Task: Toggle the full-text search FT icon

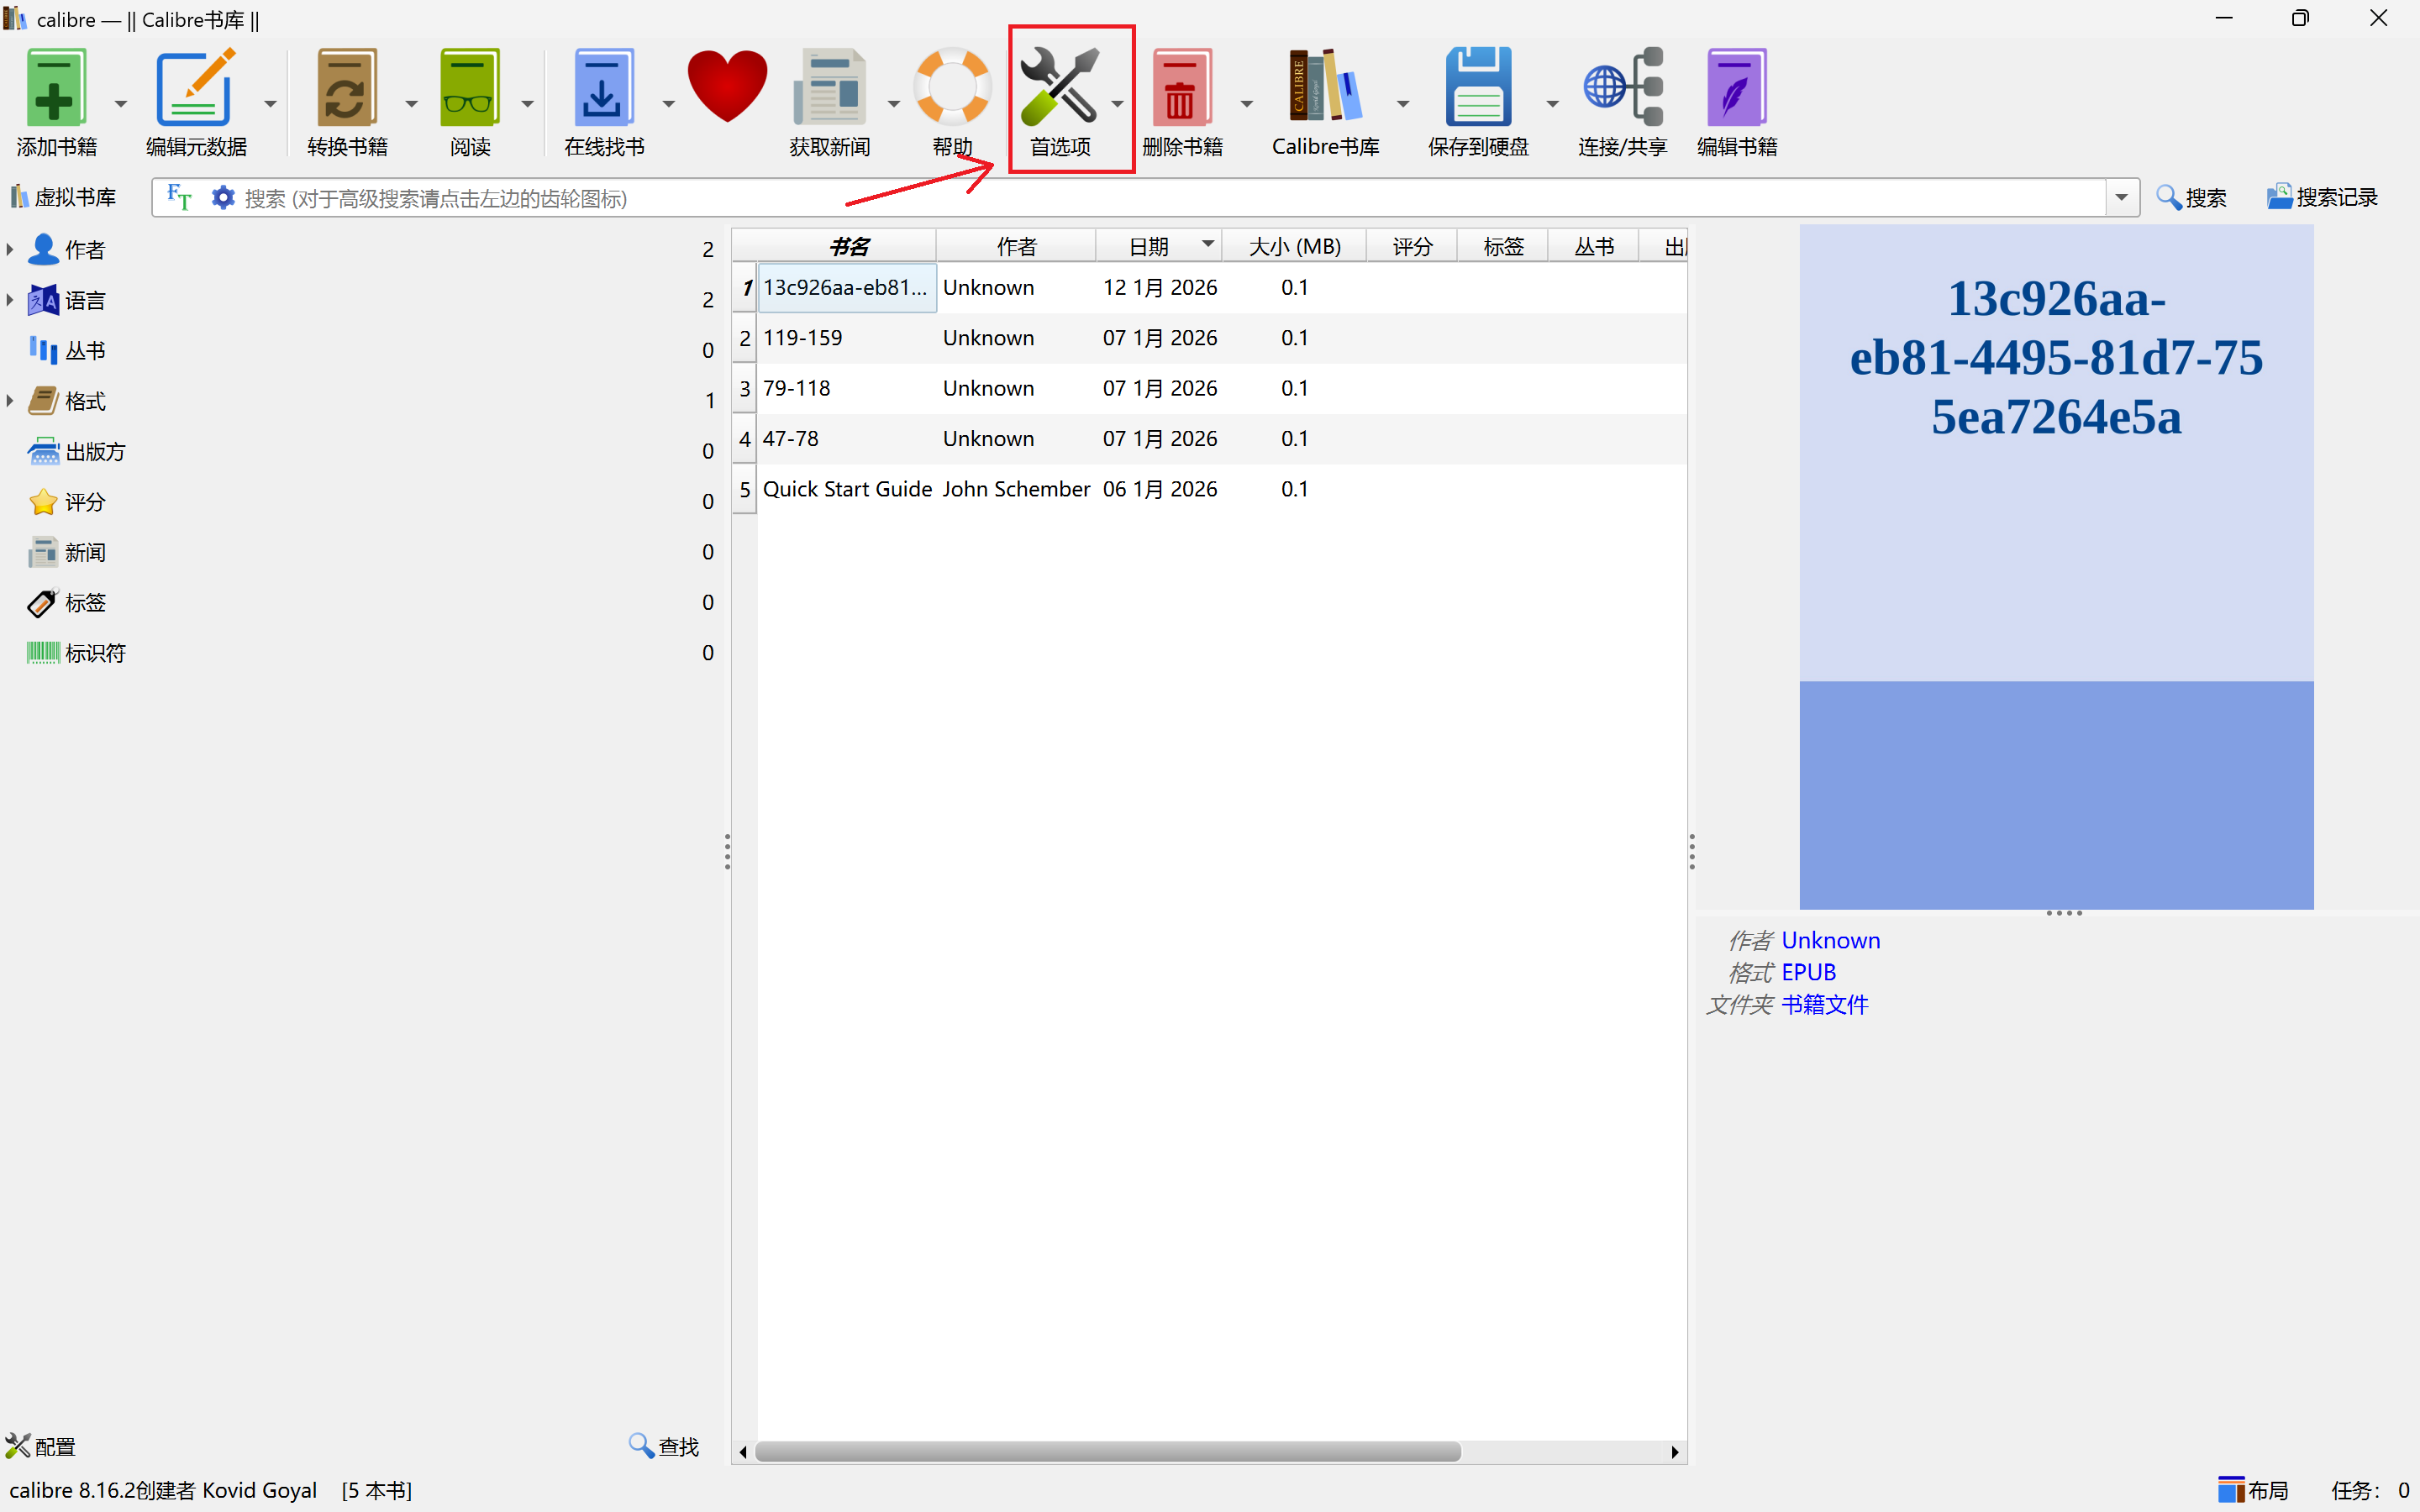Action: pyautogui.click(x=179, y=197)
